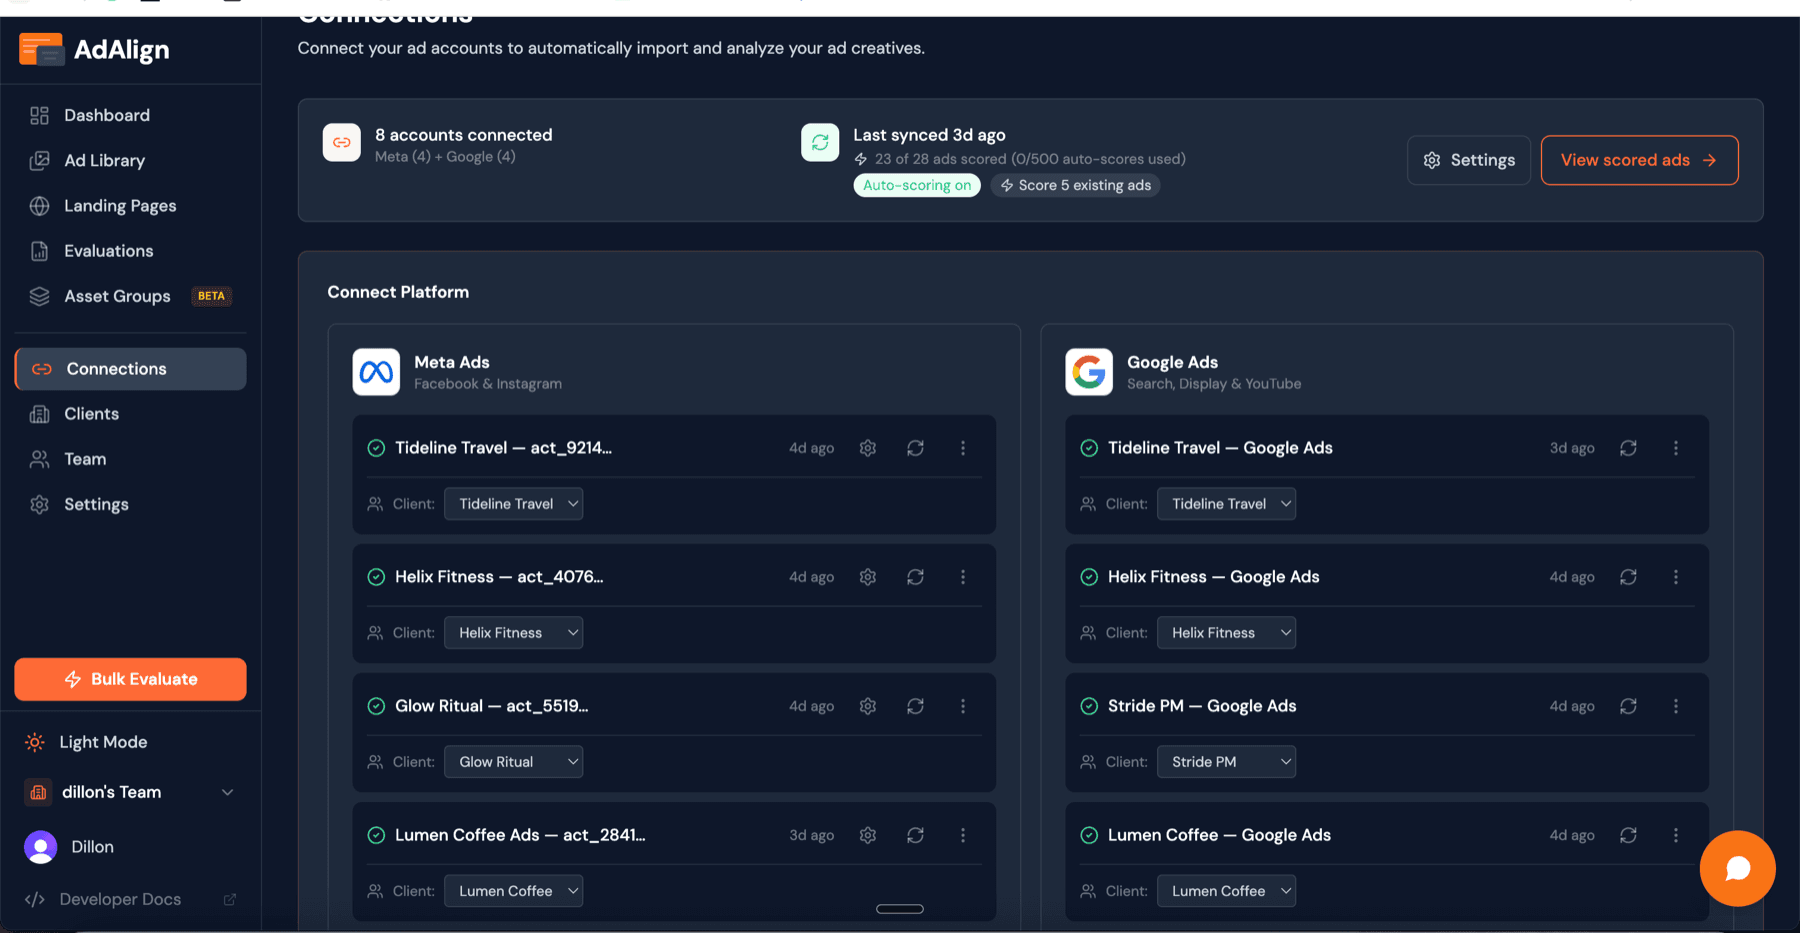
Task: Click Last synced 3d ago text
Action: click(929, 135)
